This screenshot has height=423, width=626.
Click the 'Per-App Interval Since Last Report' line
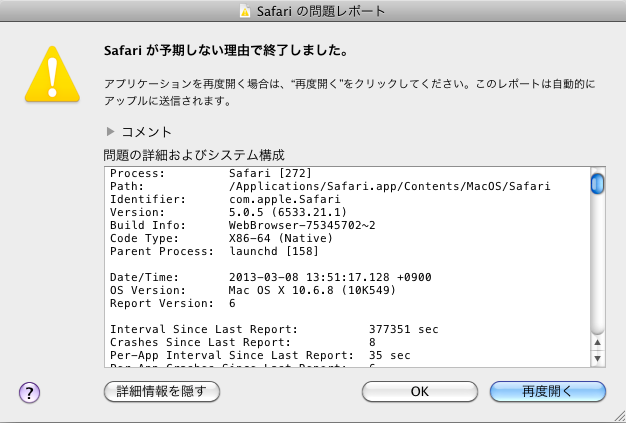260,355
